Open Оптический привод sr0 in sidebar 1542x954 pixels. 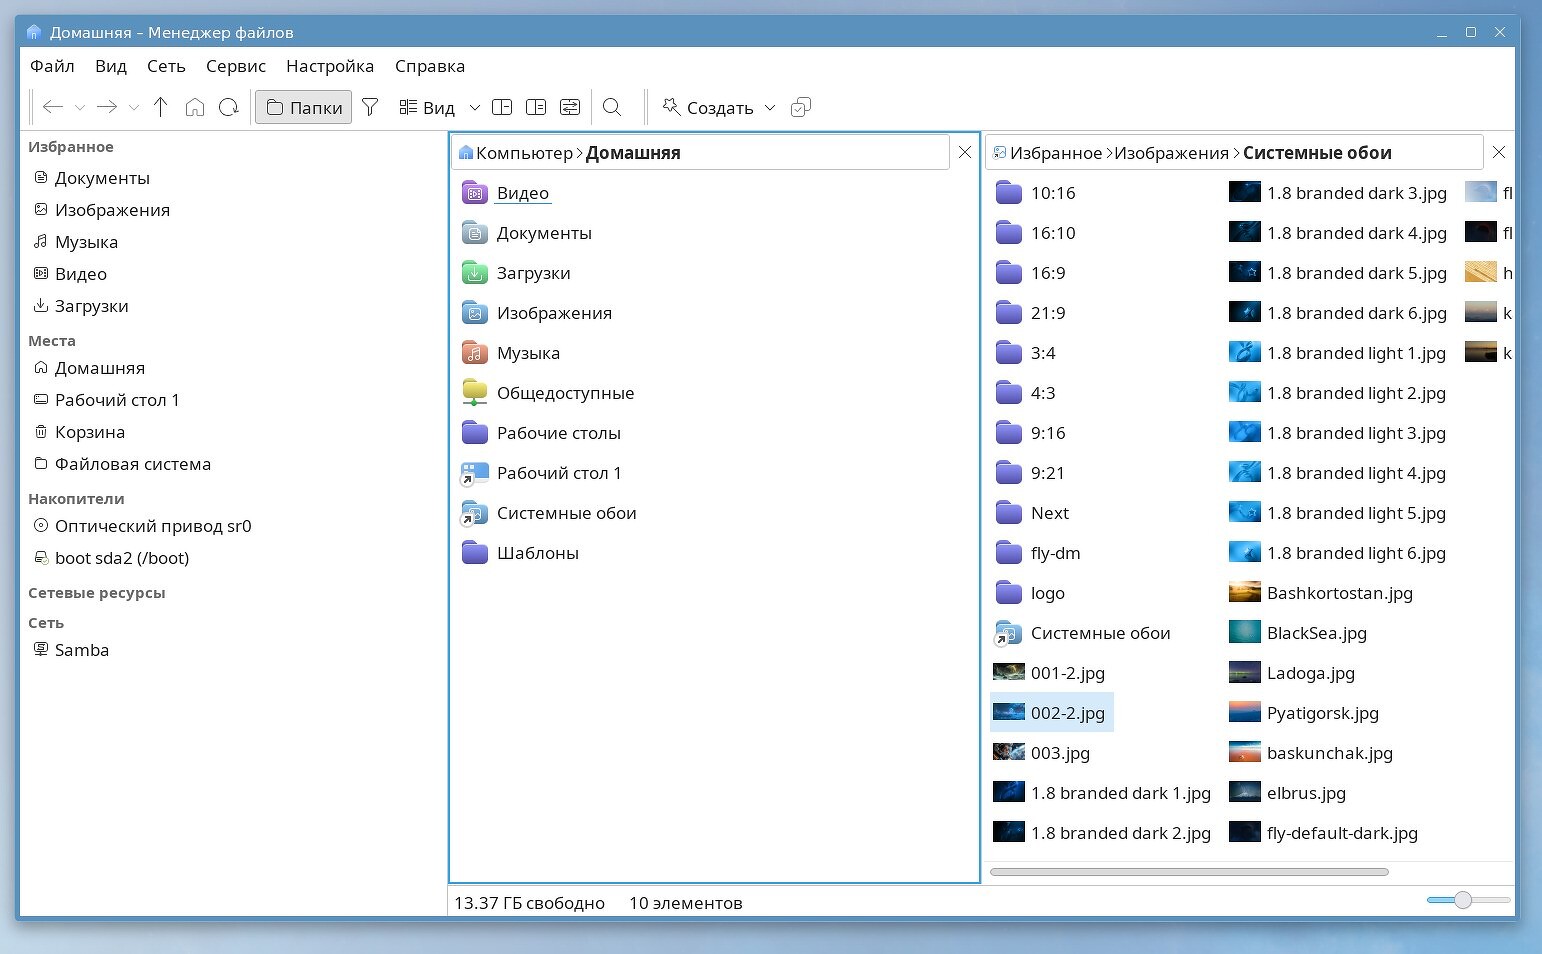tap(153, 526)
